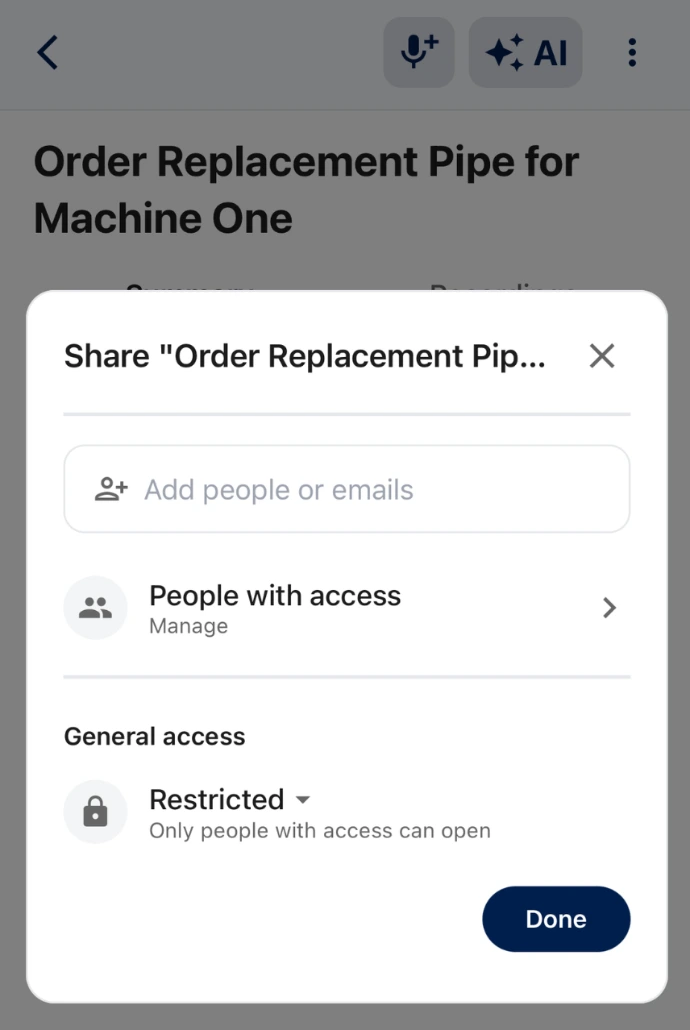Click the add-person icon in the email field
The height and width of the screenshot is (1030, 690).
point(111,490)
